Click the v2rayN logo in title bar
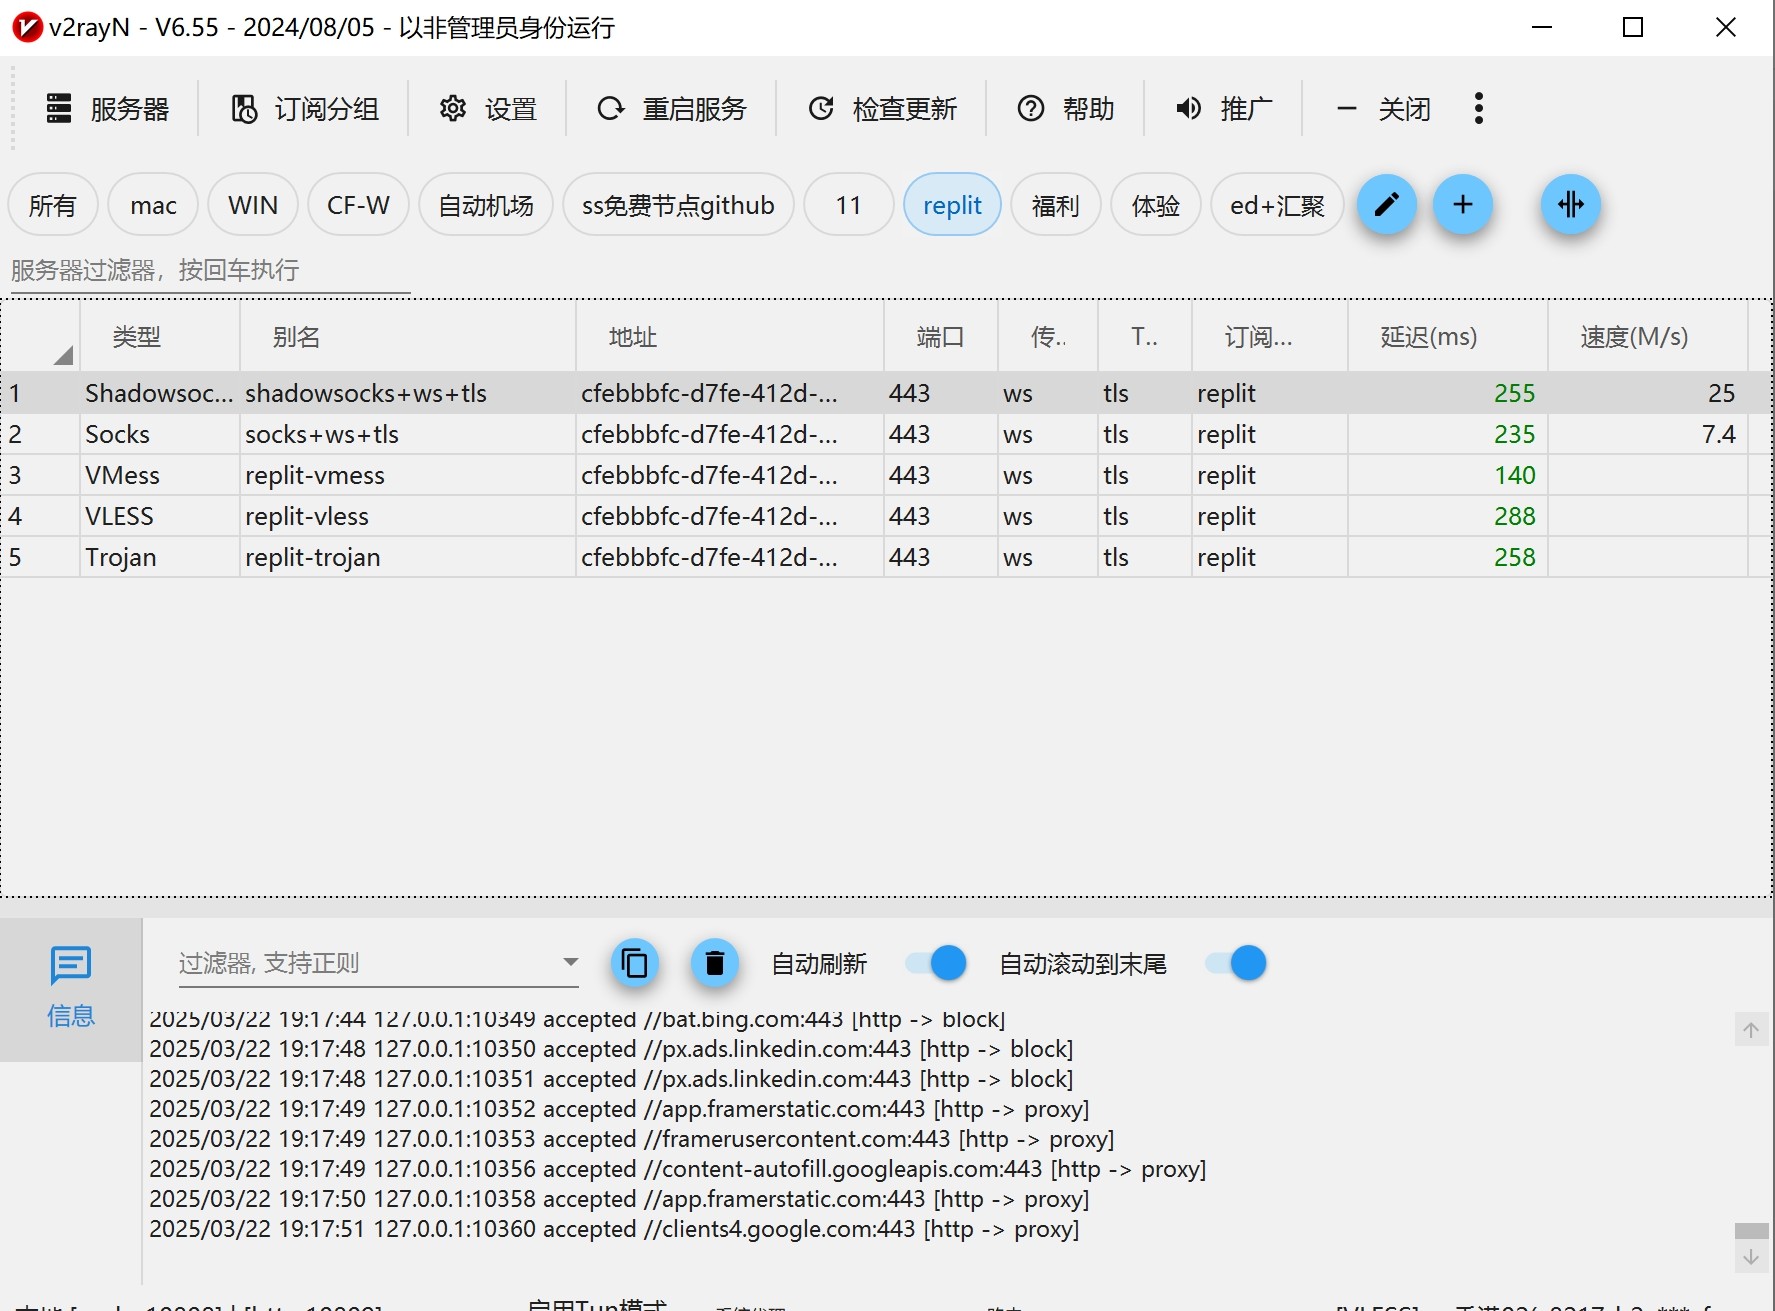This screenshot has height=1311, width=1775. (x=27, y=27)
